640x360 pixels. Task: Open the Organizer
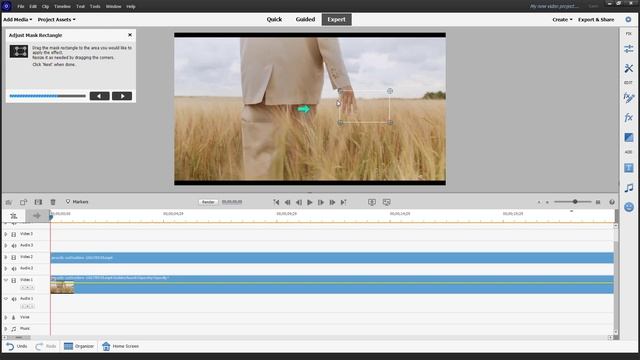pyautogui.click(x=79, y=346)
